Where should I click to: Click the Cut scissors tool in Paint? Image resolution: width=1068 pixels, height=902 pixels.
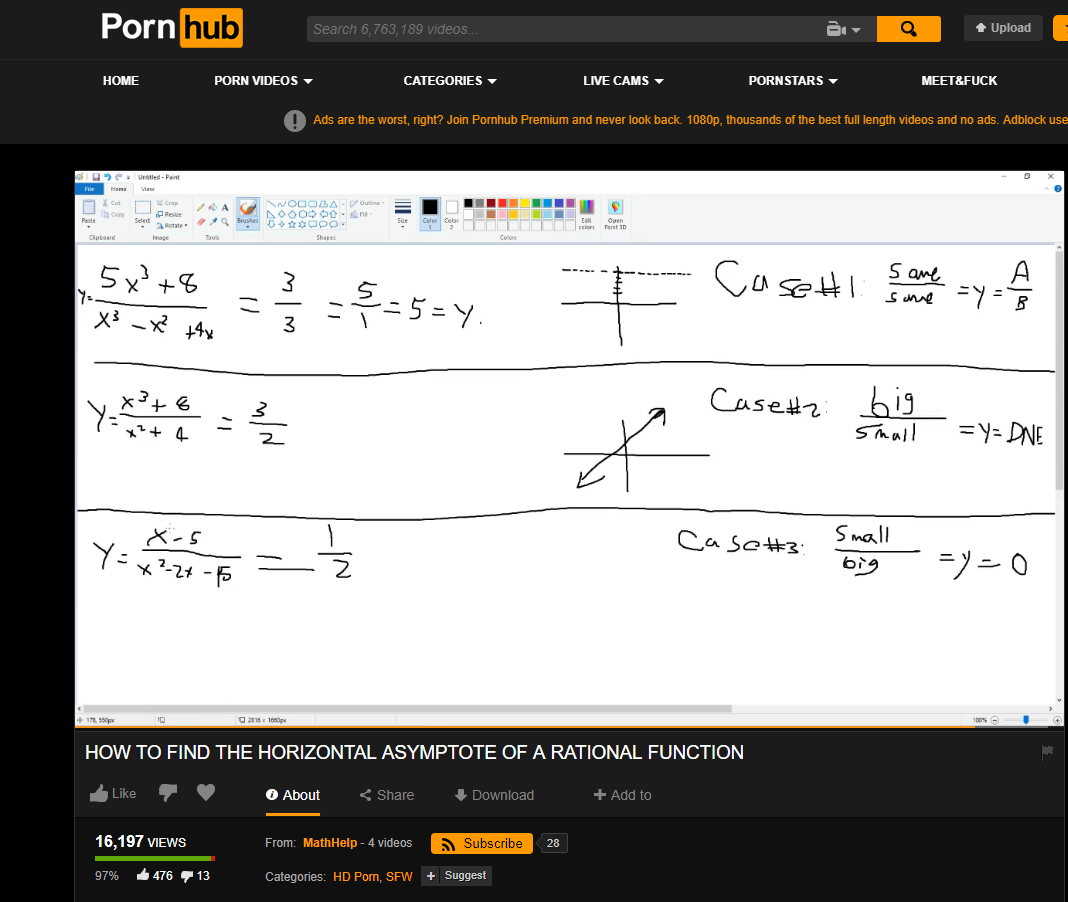coord(112,203)
